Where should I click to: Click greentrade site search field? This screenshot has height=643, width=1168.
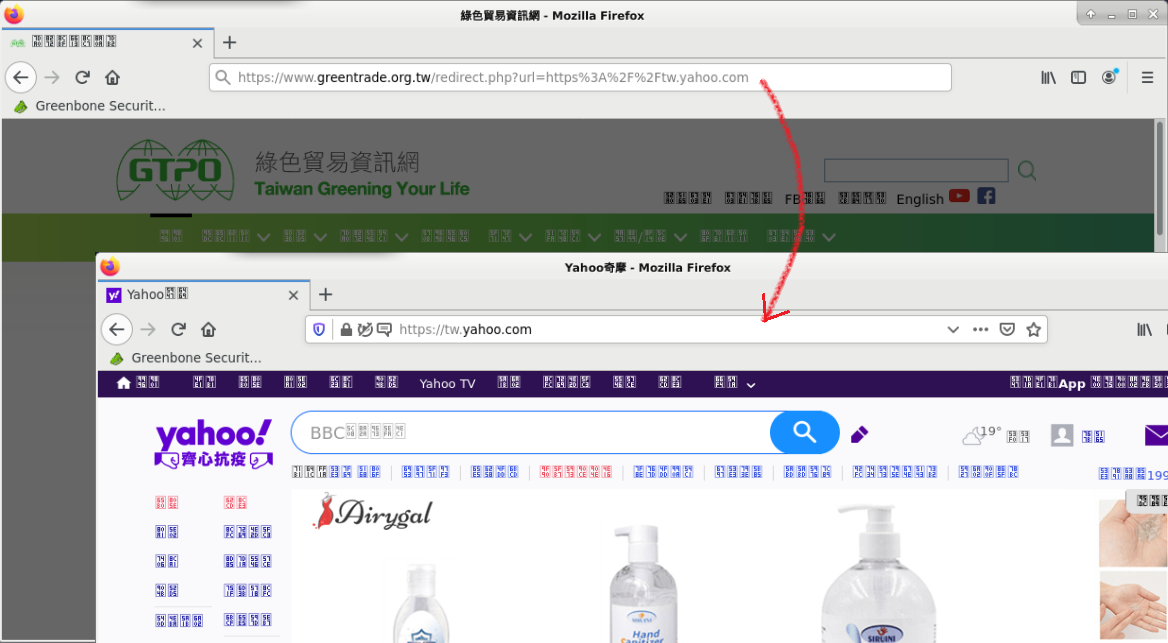tap(916, 170)
